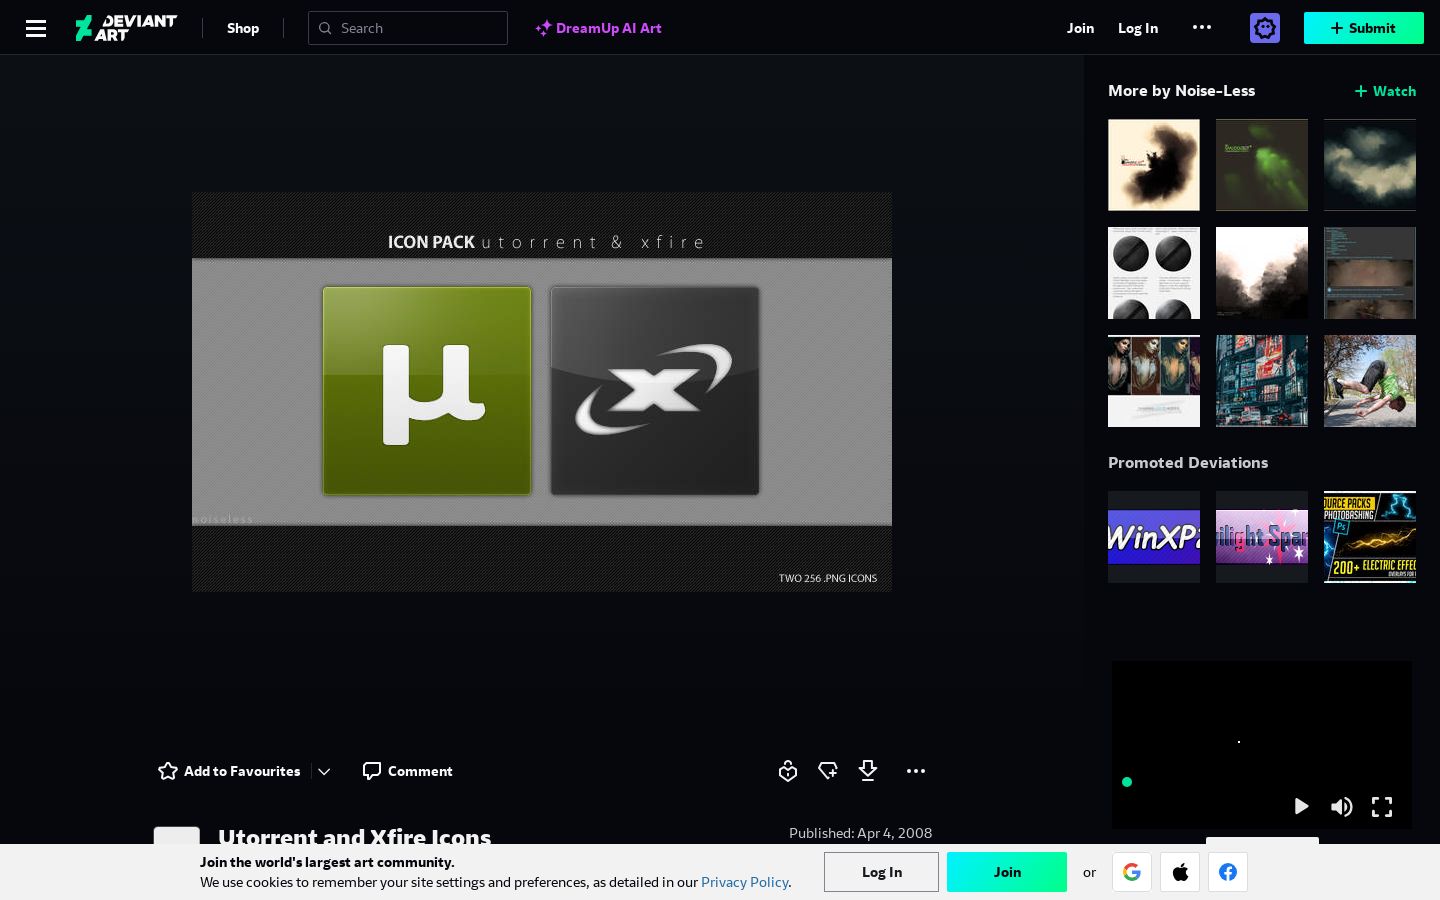
Task: Open the teal city street thumbnail
Action: (x=1262, y=381)
